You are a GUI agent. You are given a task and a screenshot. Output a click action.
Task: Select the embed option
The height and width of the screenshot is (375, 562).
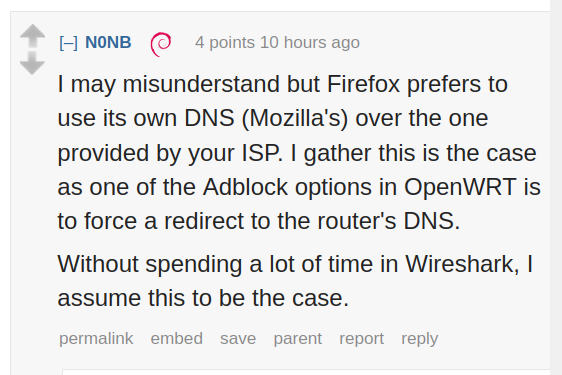176,338
